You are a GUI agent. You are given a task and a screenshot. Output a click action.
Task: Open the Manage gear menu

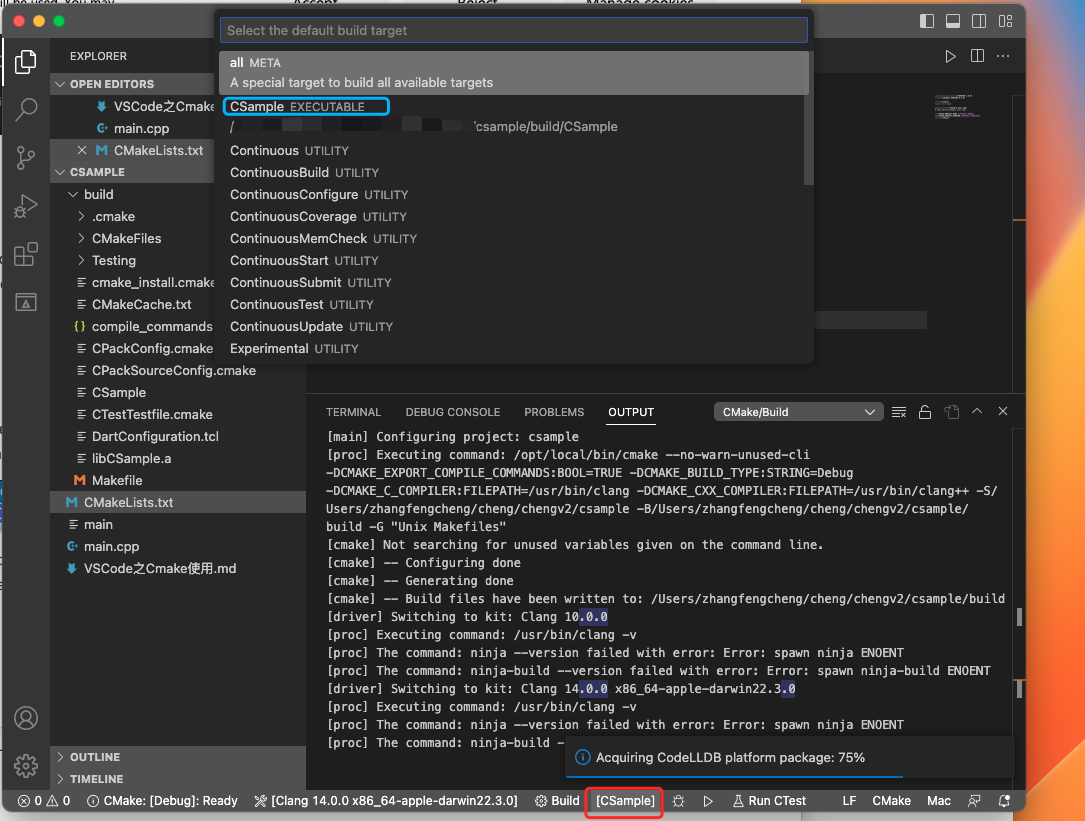coord(26,766)
